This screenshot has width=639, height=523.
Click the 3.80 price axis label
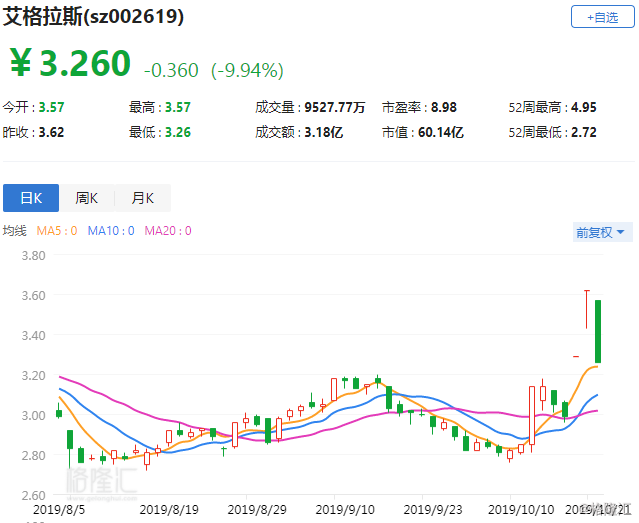tap(33, 256)
